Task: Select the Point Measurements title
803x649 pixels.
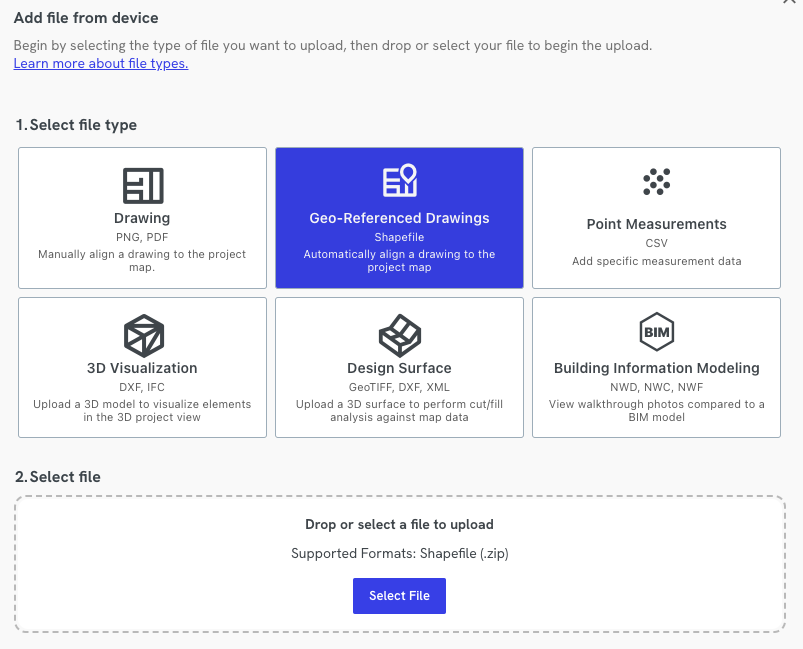Action: coord(656,224)
